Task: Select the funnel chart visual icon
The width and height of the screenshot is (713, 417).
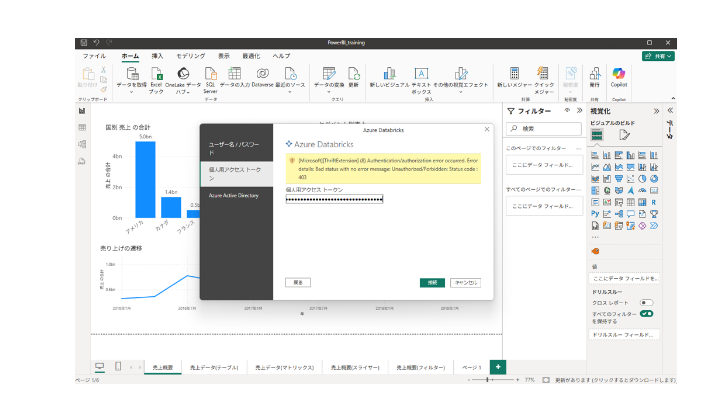Action: click(x=618, y=179)
